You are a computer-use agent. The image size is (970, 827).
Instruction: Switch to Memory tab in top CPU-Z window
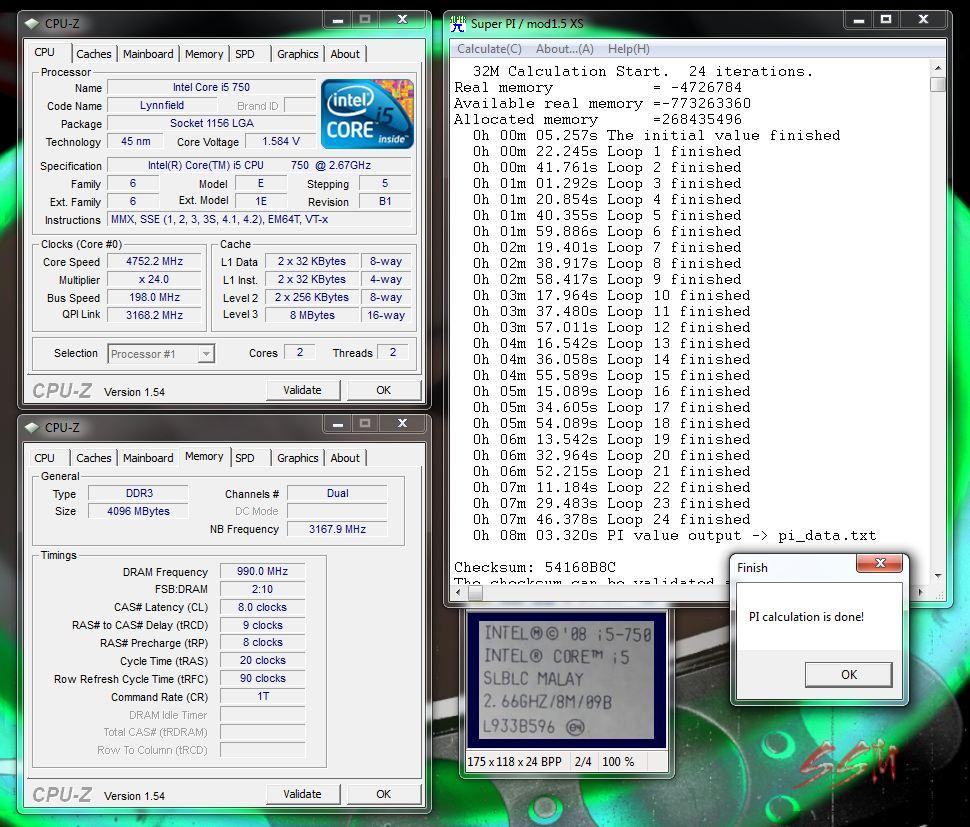[204, 54]
